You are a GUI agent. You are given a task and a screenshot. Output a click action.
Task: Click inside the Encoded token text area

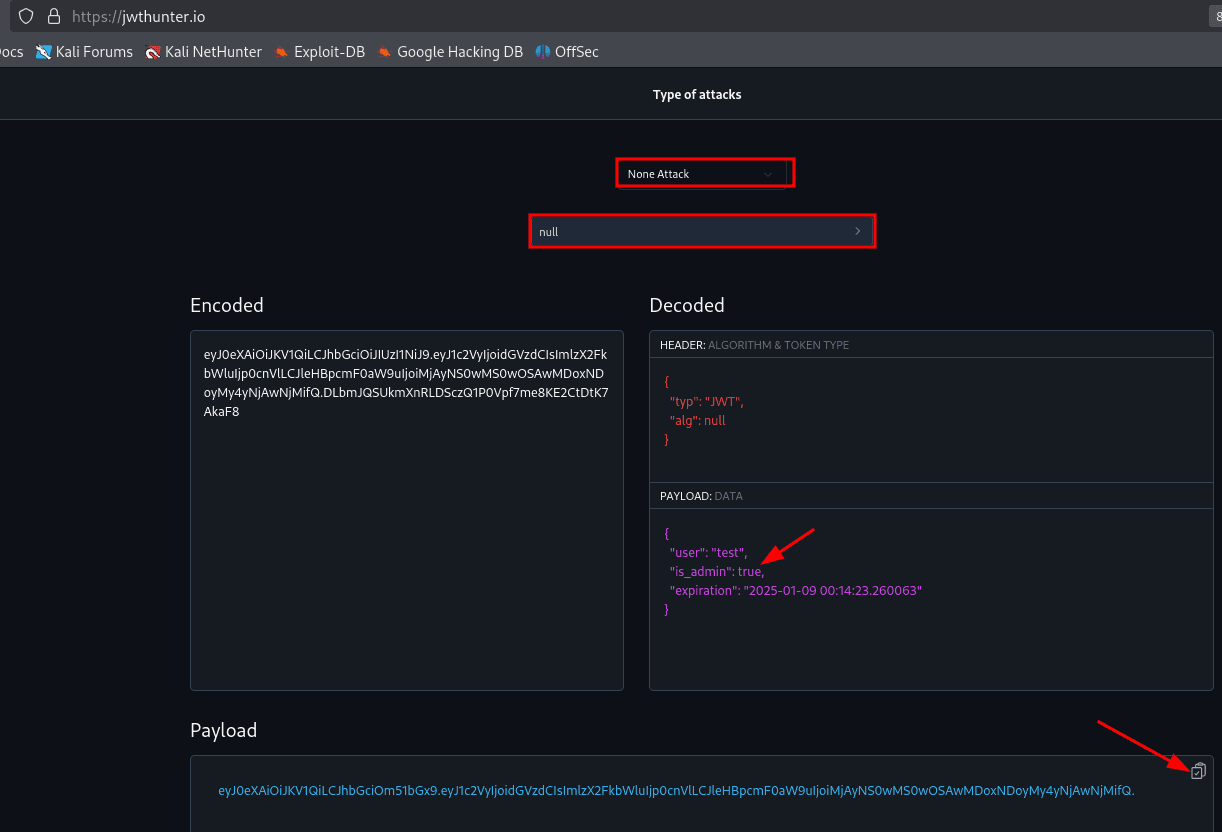pyautogui.click(x=407, y=510)
